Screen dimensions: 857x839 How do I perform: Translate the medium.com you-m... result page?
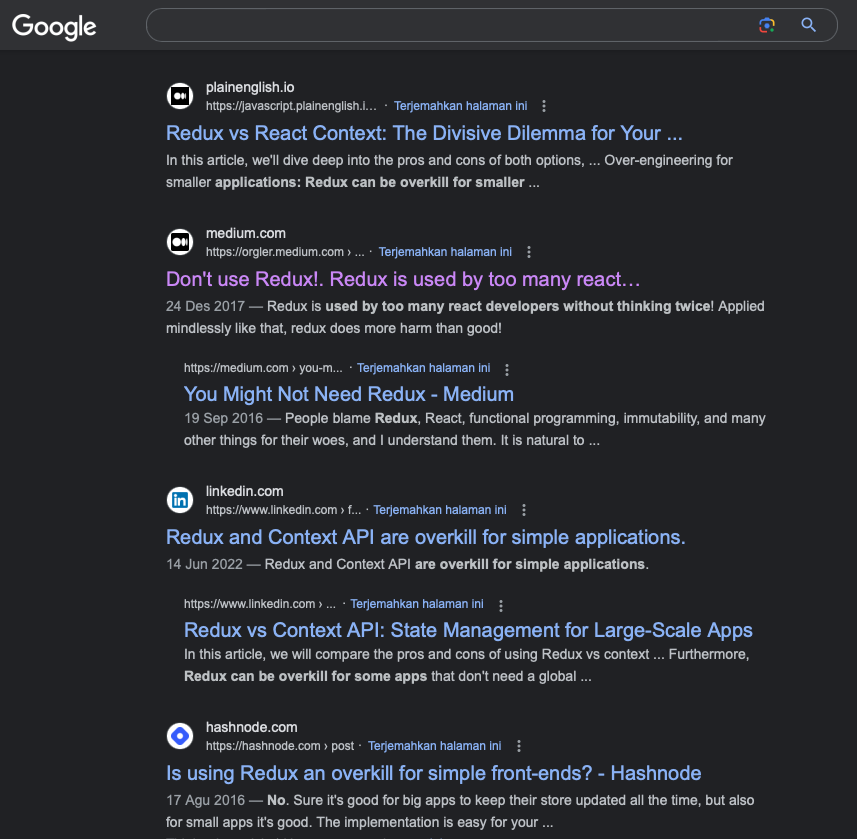pyautogui.click(x=424, y=368)
